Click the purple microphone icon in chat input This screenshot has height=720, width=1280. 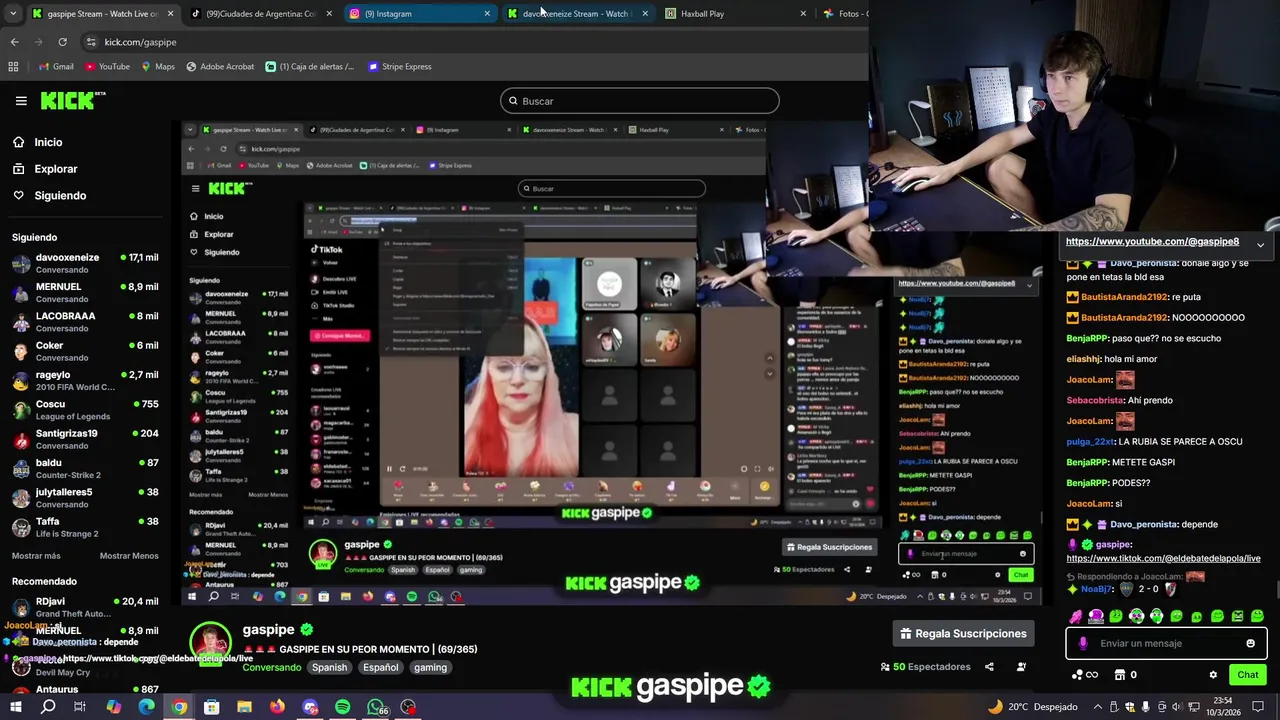click(1083, 643)
